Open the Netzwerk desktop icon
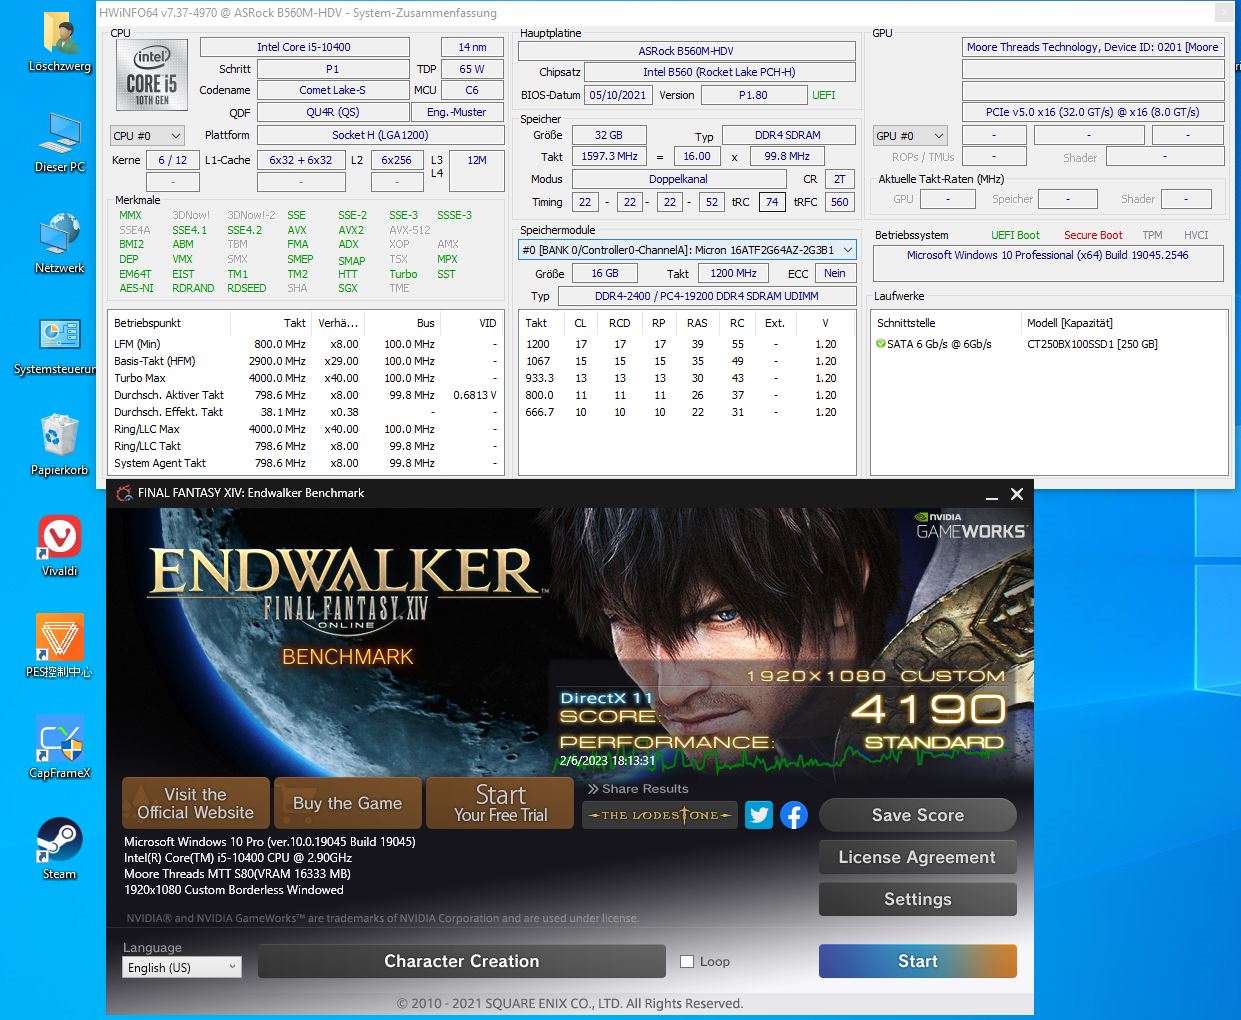The image size is (1241, 1020). coord(60,243)
